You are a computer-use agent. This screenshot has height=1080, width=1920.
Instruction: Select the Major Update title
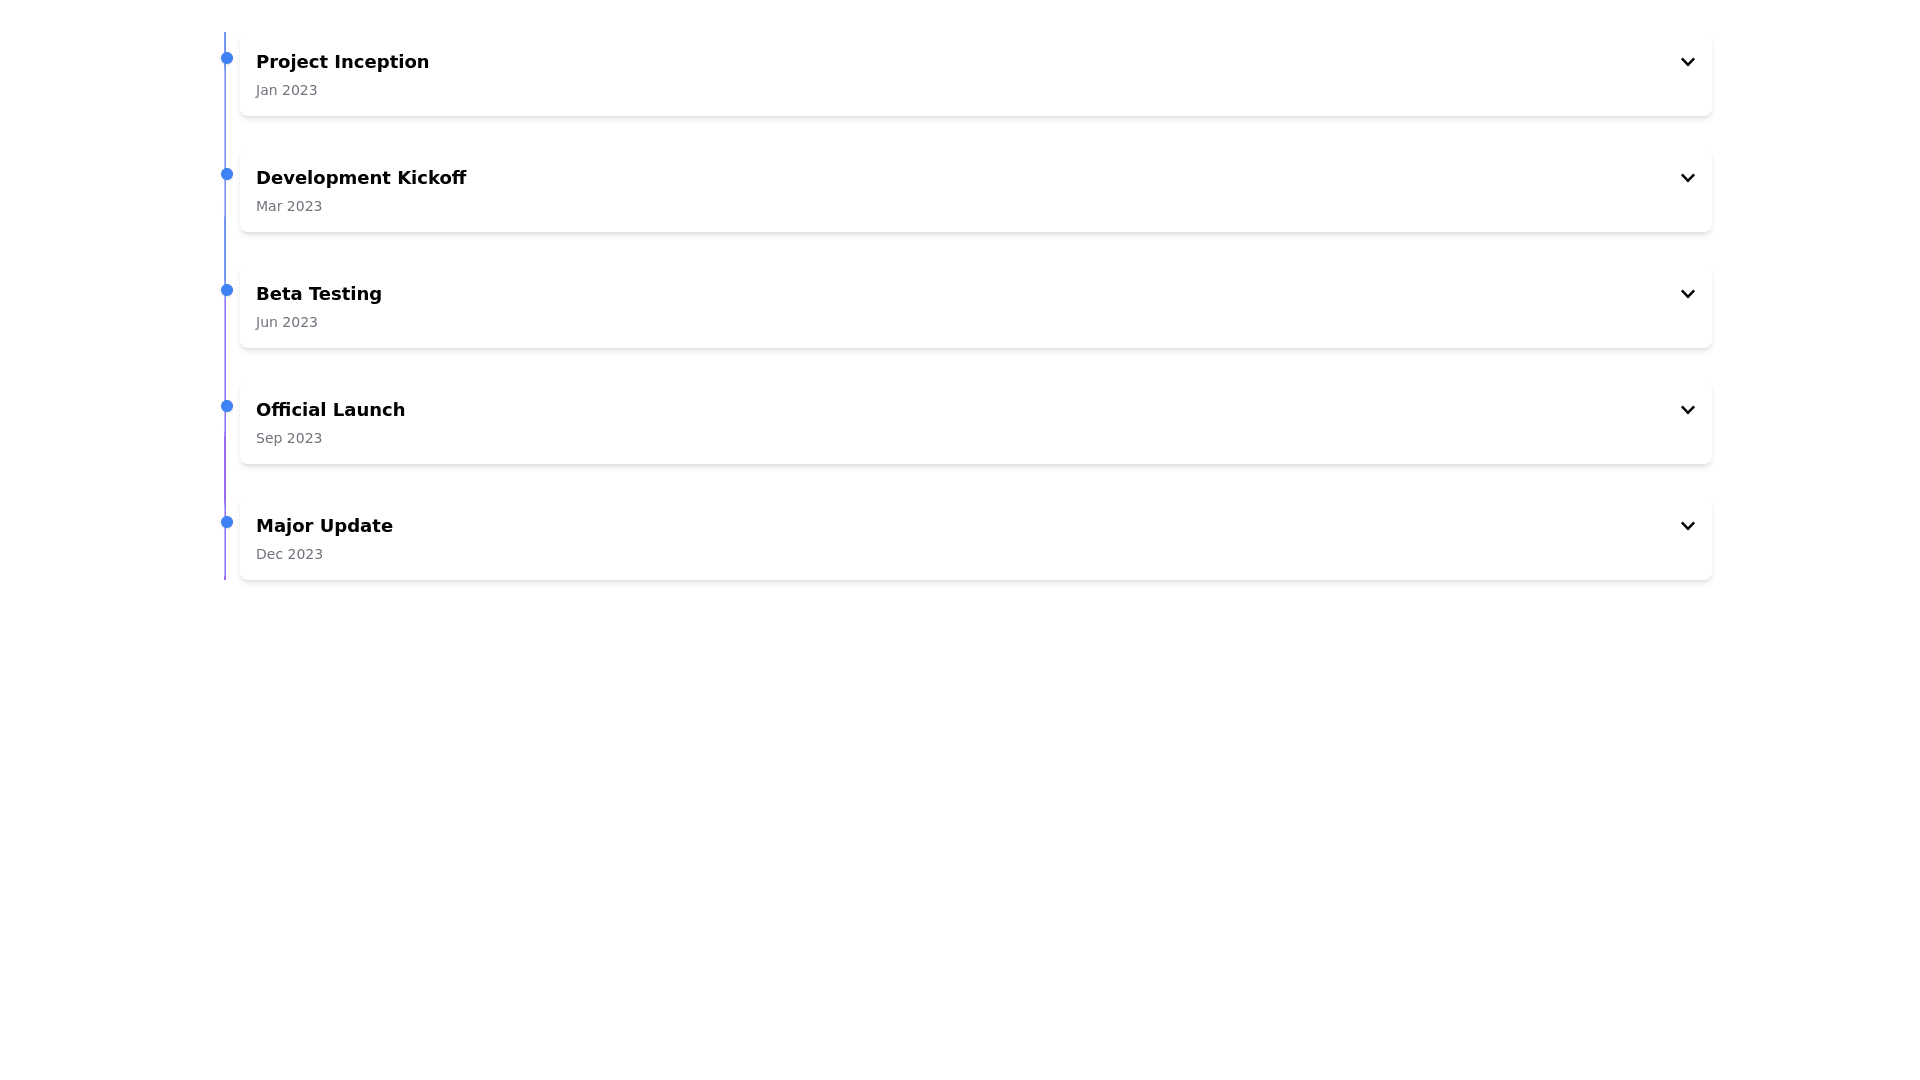point(324,526)
